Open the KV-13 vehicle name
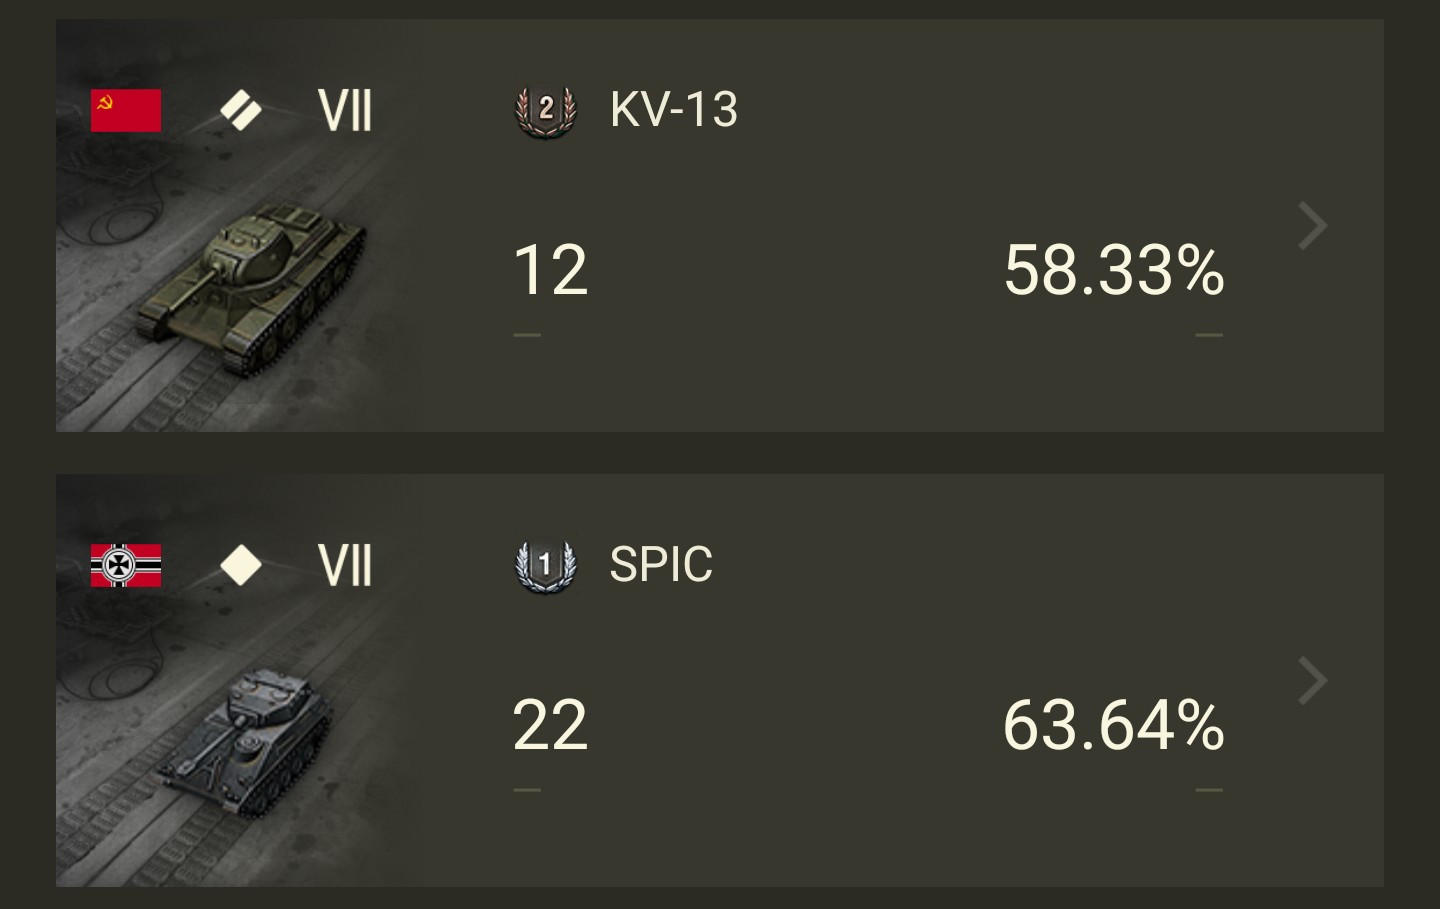1440x909 pixels. (x=674, y=110)
